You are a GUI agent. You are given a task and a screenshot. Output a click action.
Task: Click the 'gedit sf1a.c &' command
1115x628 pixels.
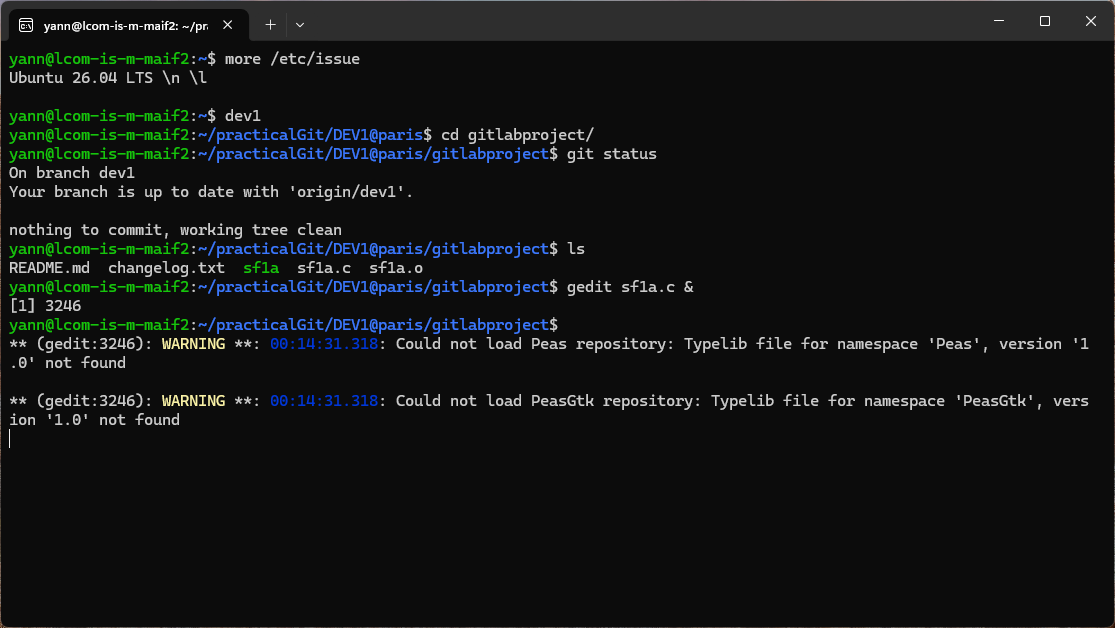(630, 287)
